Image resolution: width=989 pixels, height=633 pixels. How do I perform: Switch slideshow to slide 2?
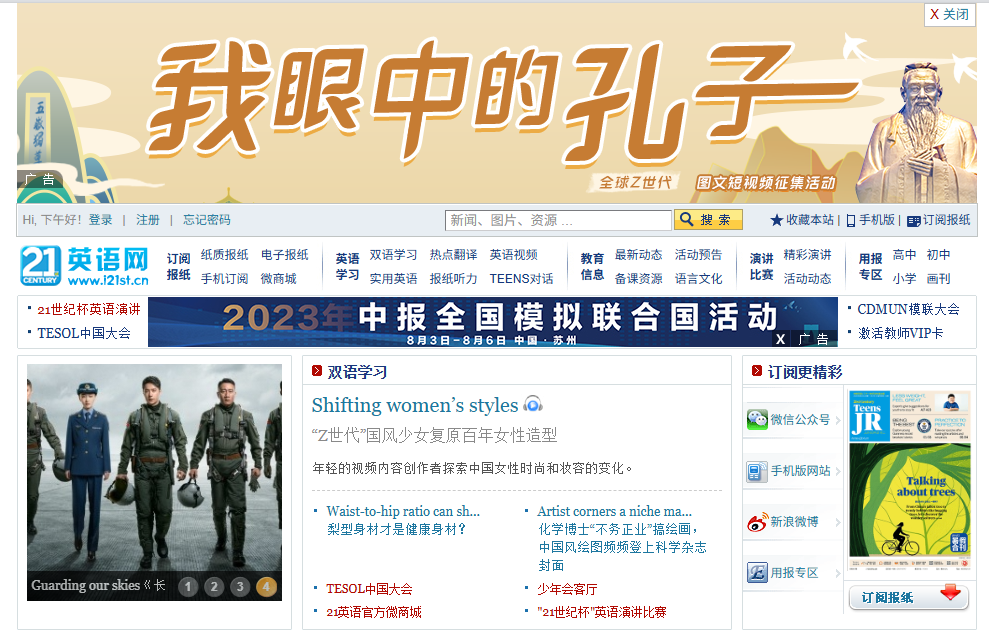214,587
